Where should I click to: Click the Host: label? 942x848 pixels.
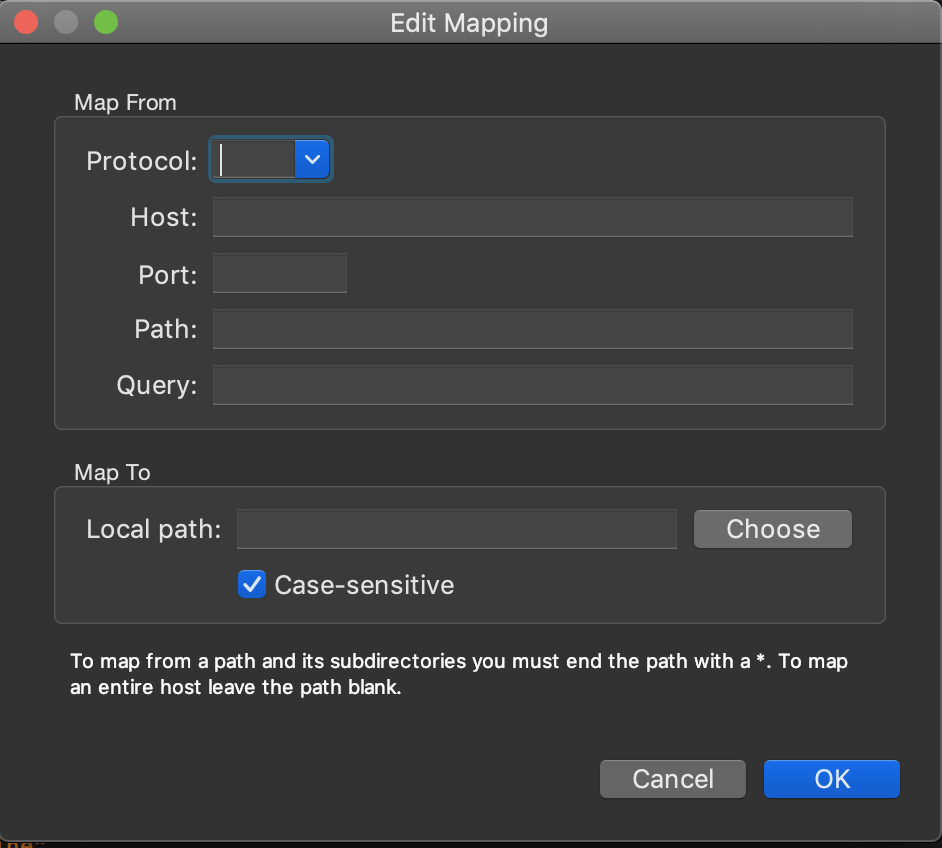164,217
